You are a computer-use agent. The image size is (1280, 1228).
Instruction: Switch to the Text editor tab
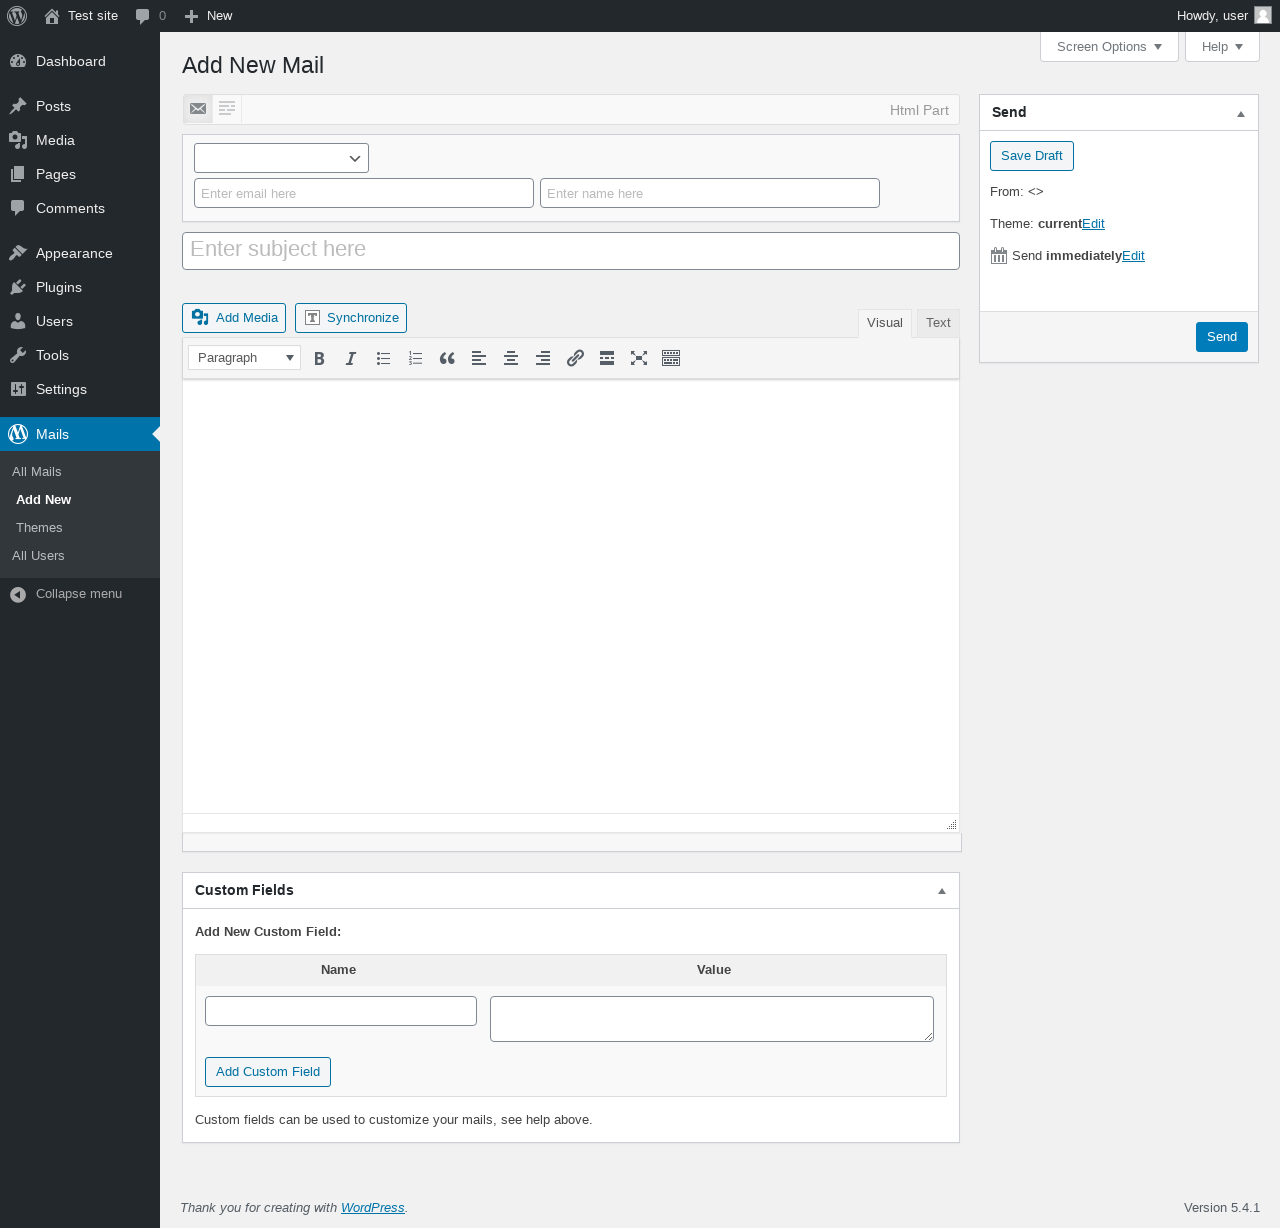(938, 323)
